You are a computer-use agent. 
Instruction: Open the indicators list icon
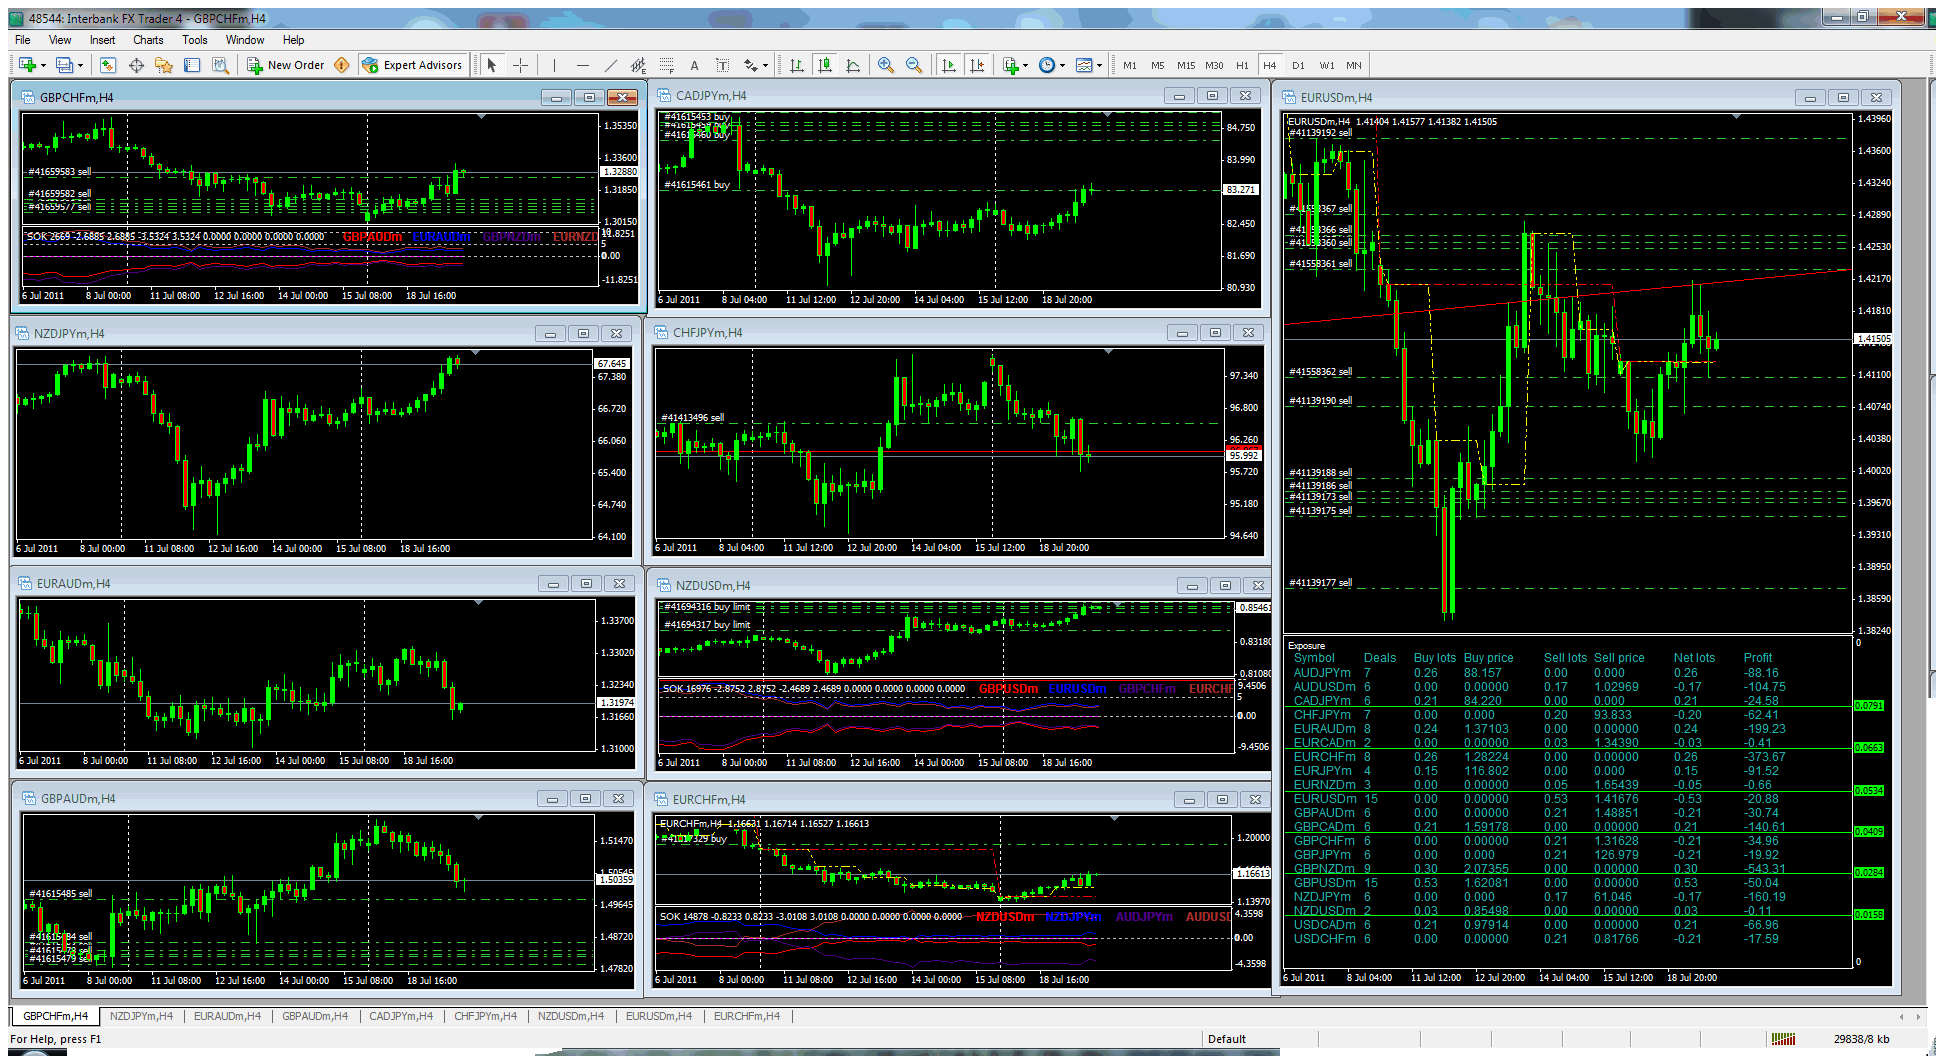tap(1010, 65)
